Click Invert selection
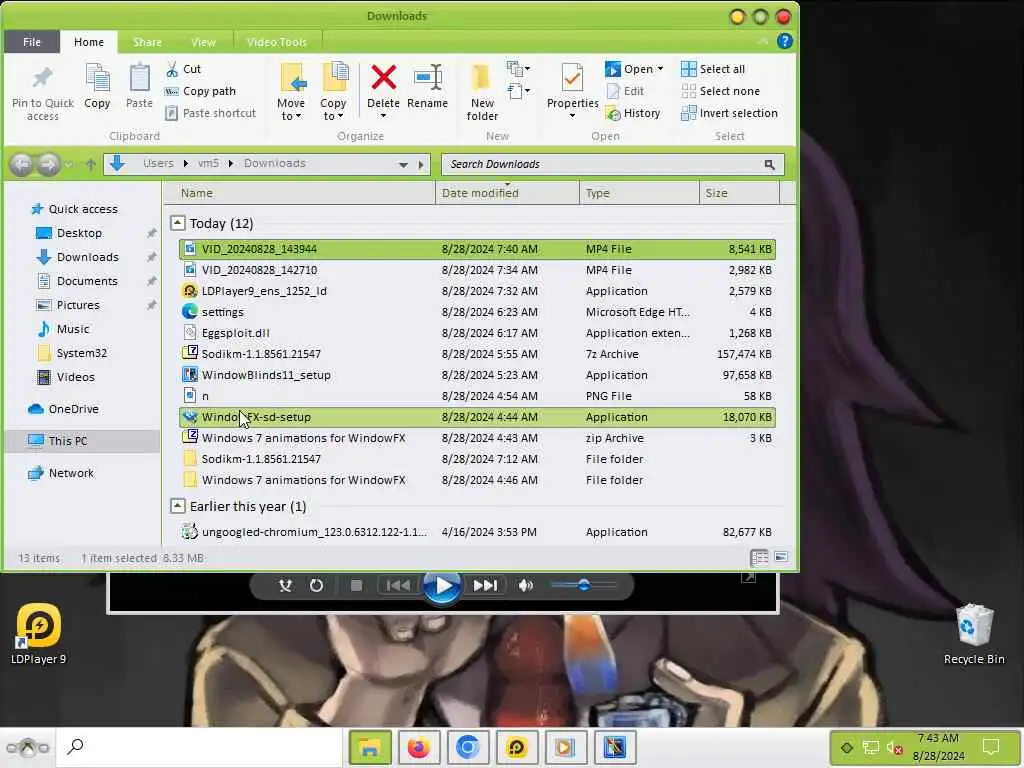 (x=729, y=114)
